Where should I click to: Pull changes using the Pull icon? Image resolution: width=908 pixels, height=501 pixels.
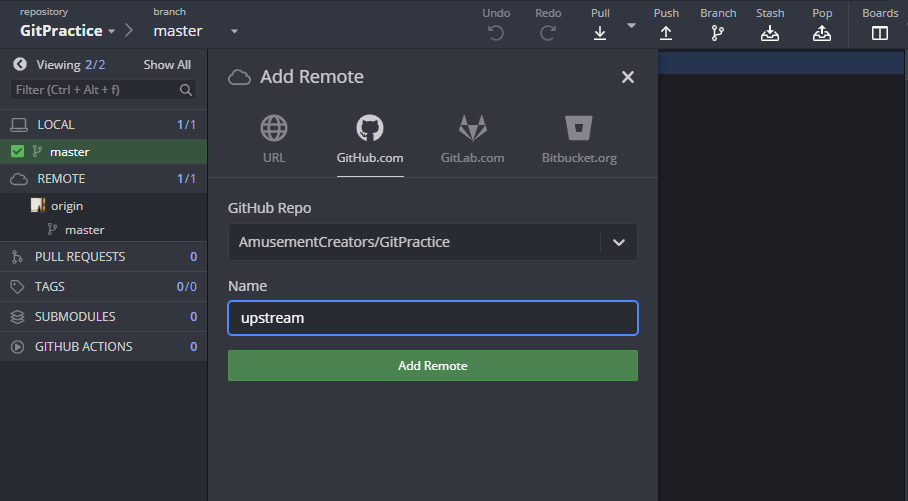600,33
